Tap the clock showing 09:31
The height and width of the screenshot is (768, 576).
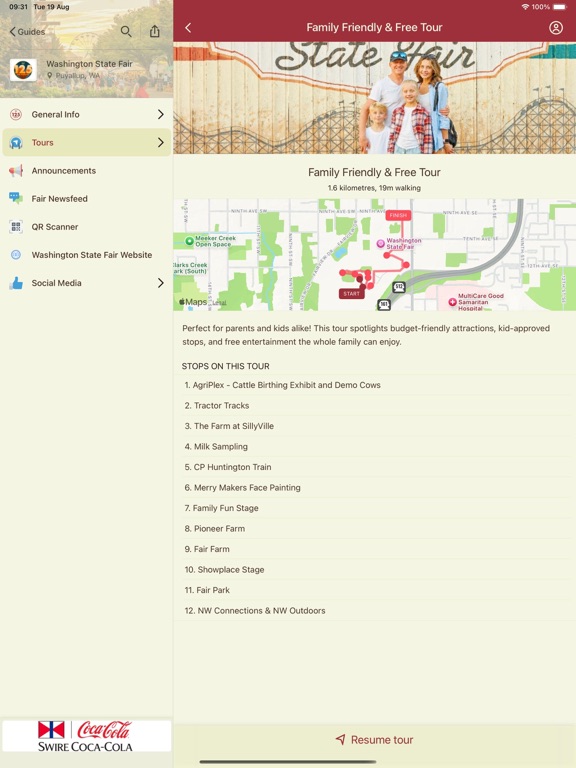click(18, 7)
